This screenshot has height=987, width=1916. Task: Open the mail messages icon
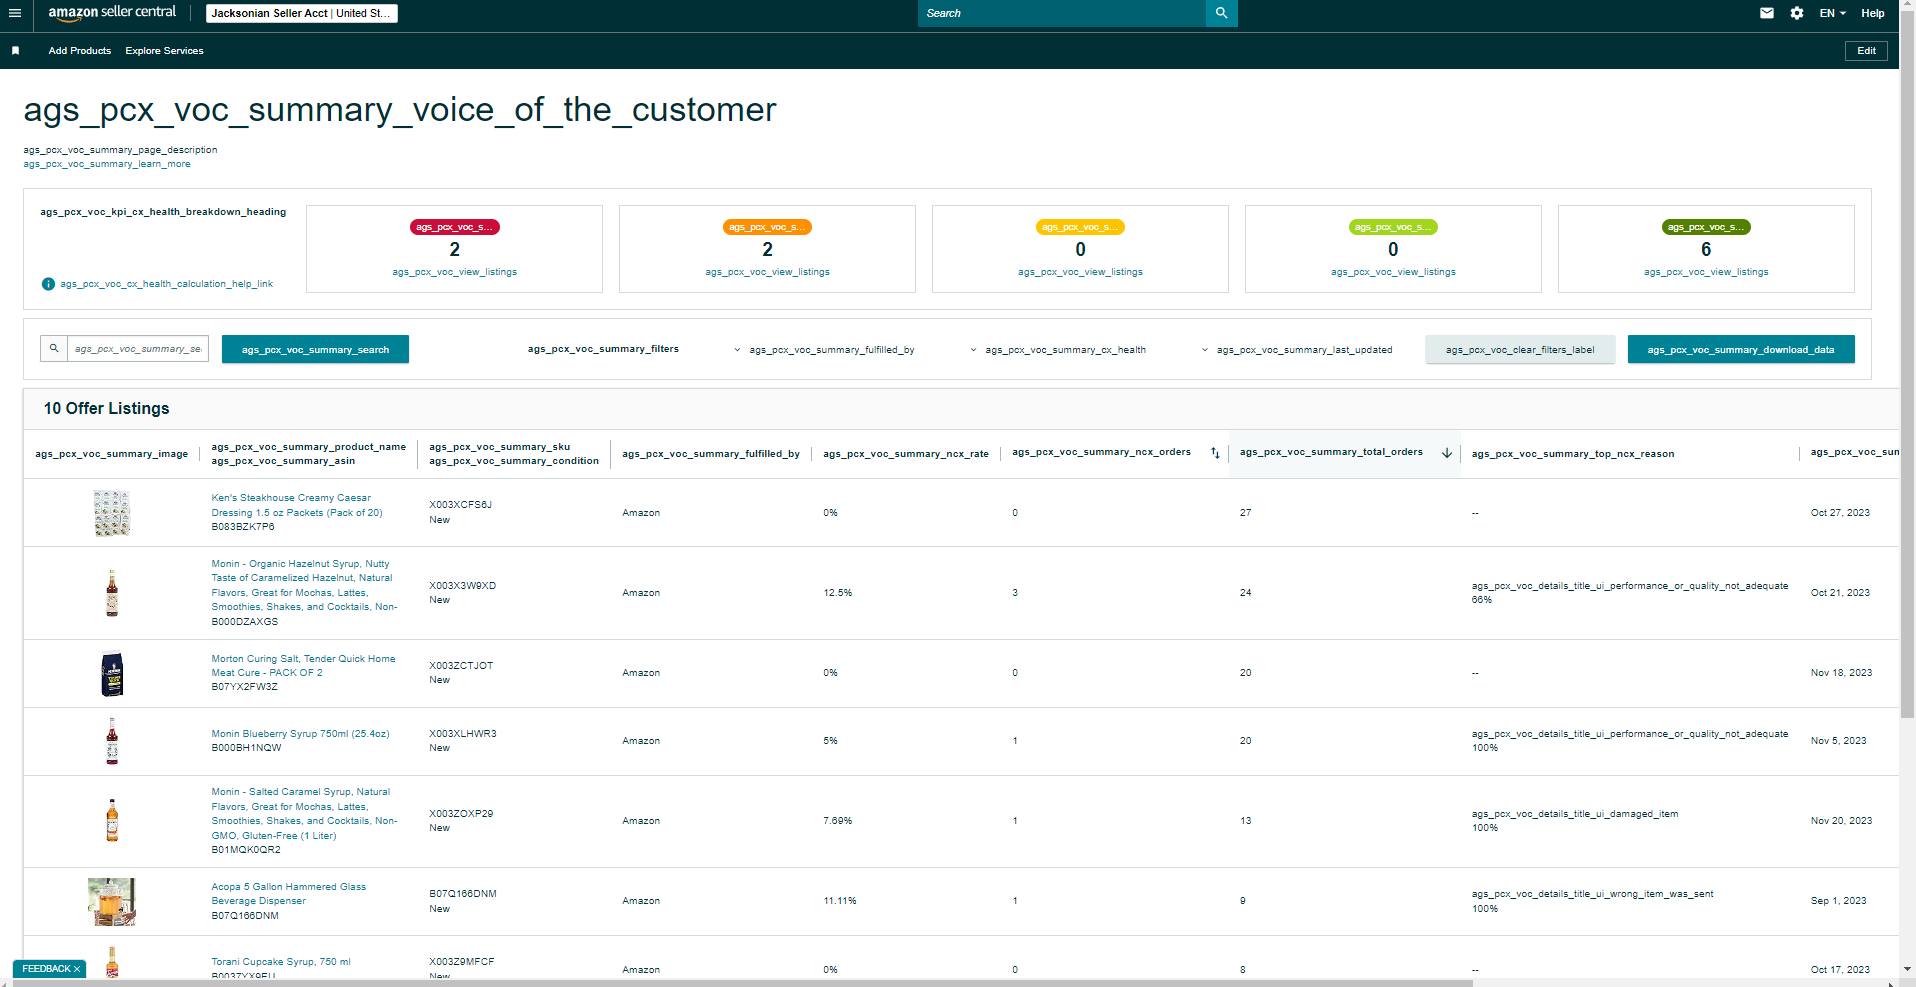1767,13
